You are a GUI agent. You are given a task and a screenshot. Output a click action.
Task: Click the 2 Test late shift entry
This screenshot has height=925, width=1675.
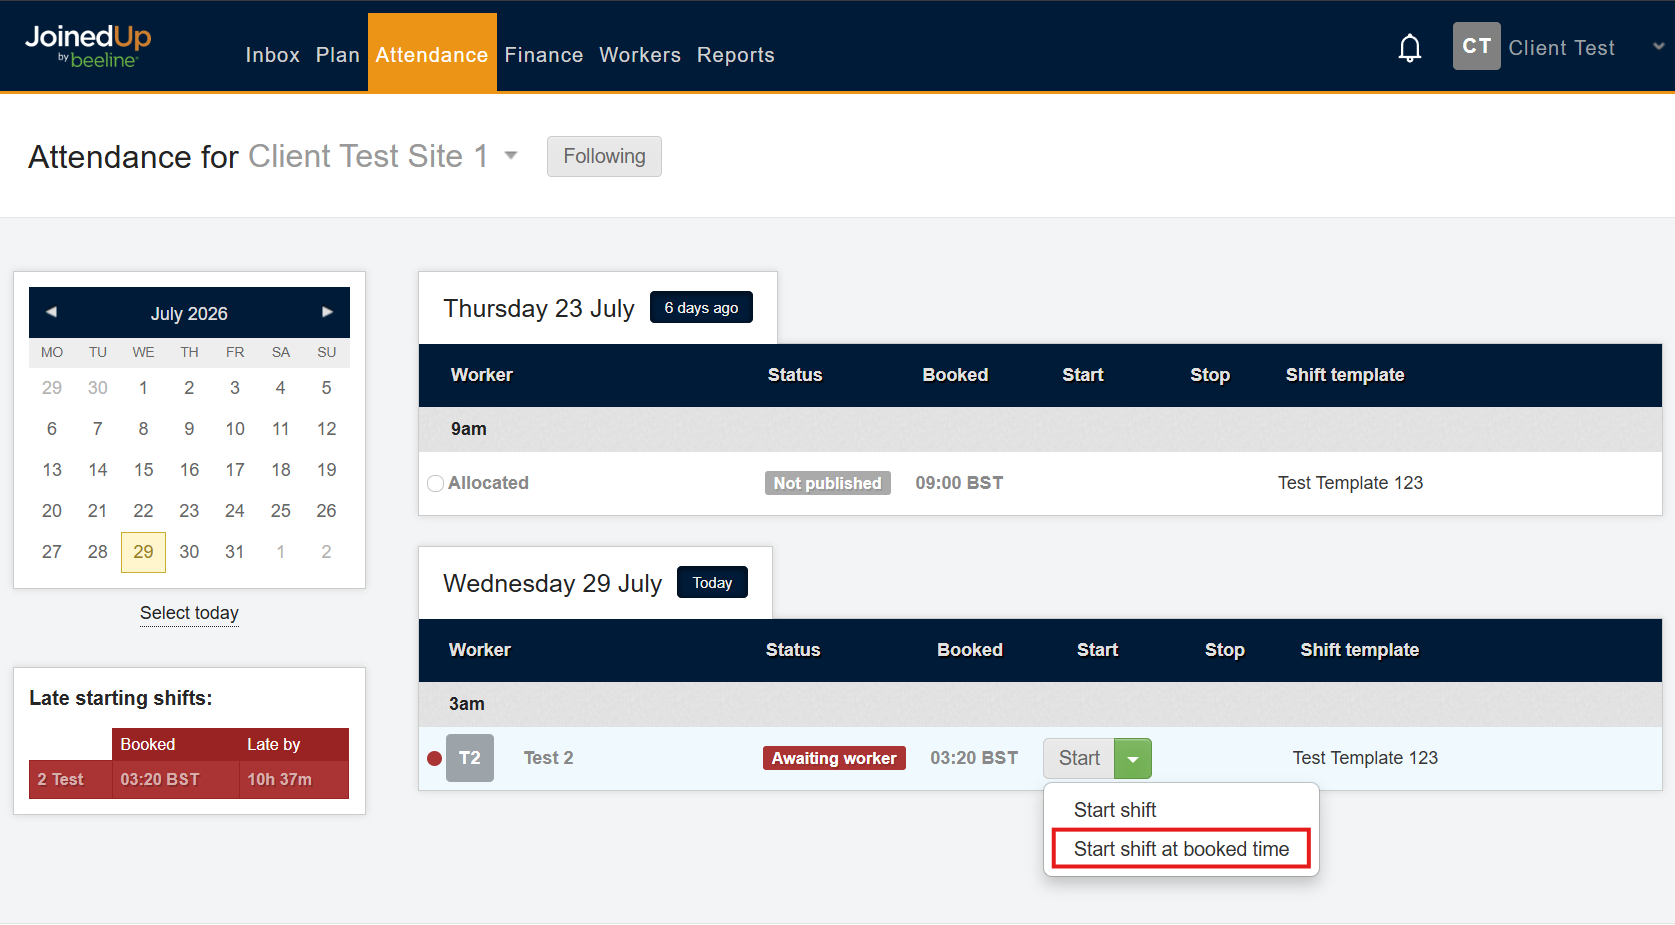pyautogui.click(x=61, y=779)
